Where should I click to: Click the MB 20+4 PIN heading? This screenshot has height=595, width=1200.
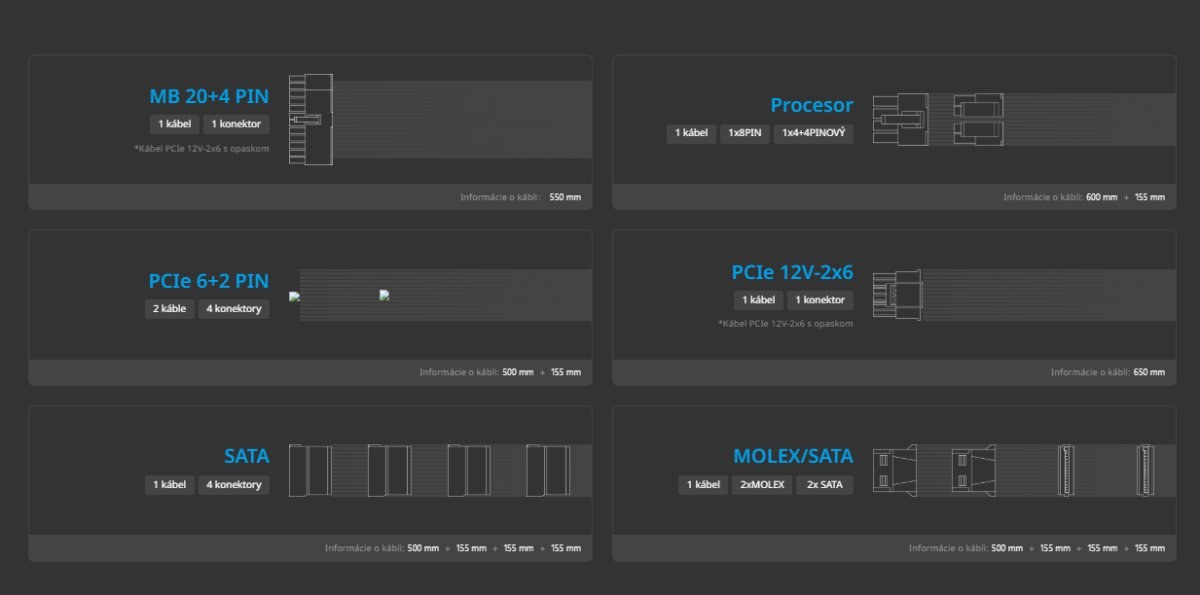[209, 97]
